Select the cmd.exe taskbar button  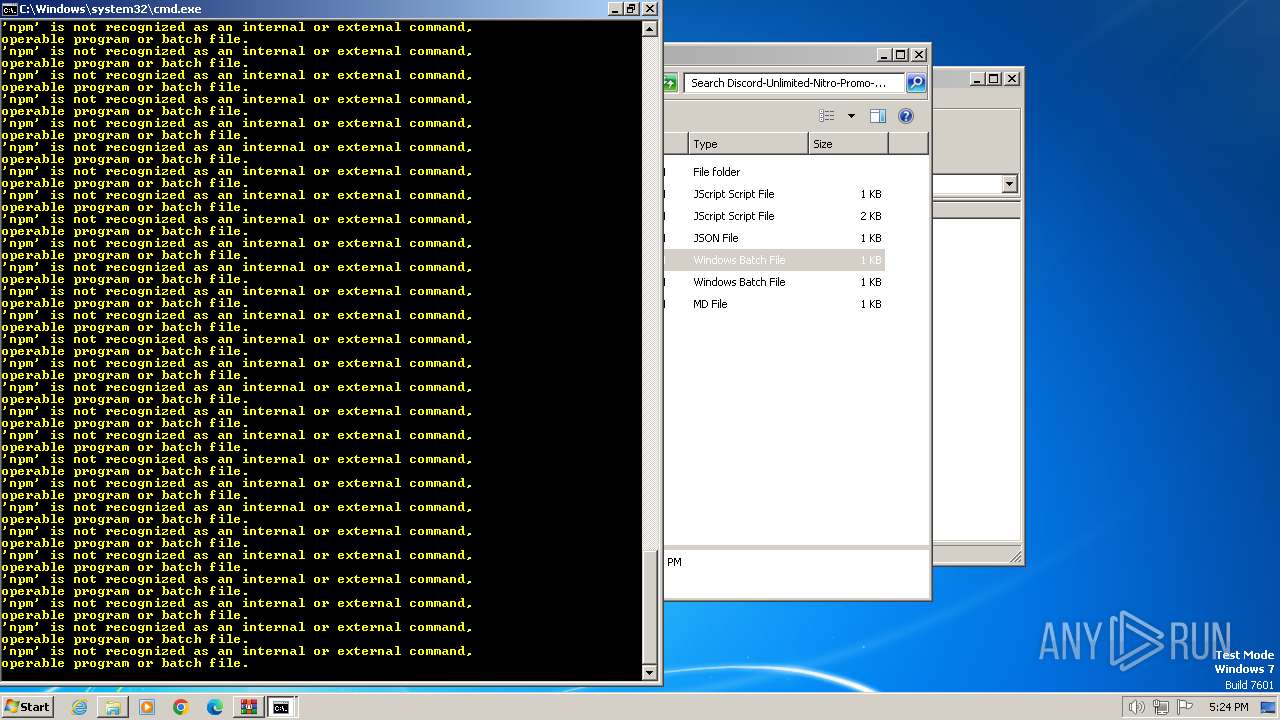(x=281, y=707)
